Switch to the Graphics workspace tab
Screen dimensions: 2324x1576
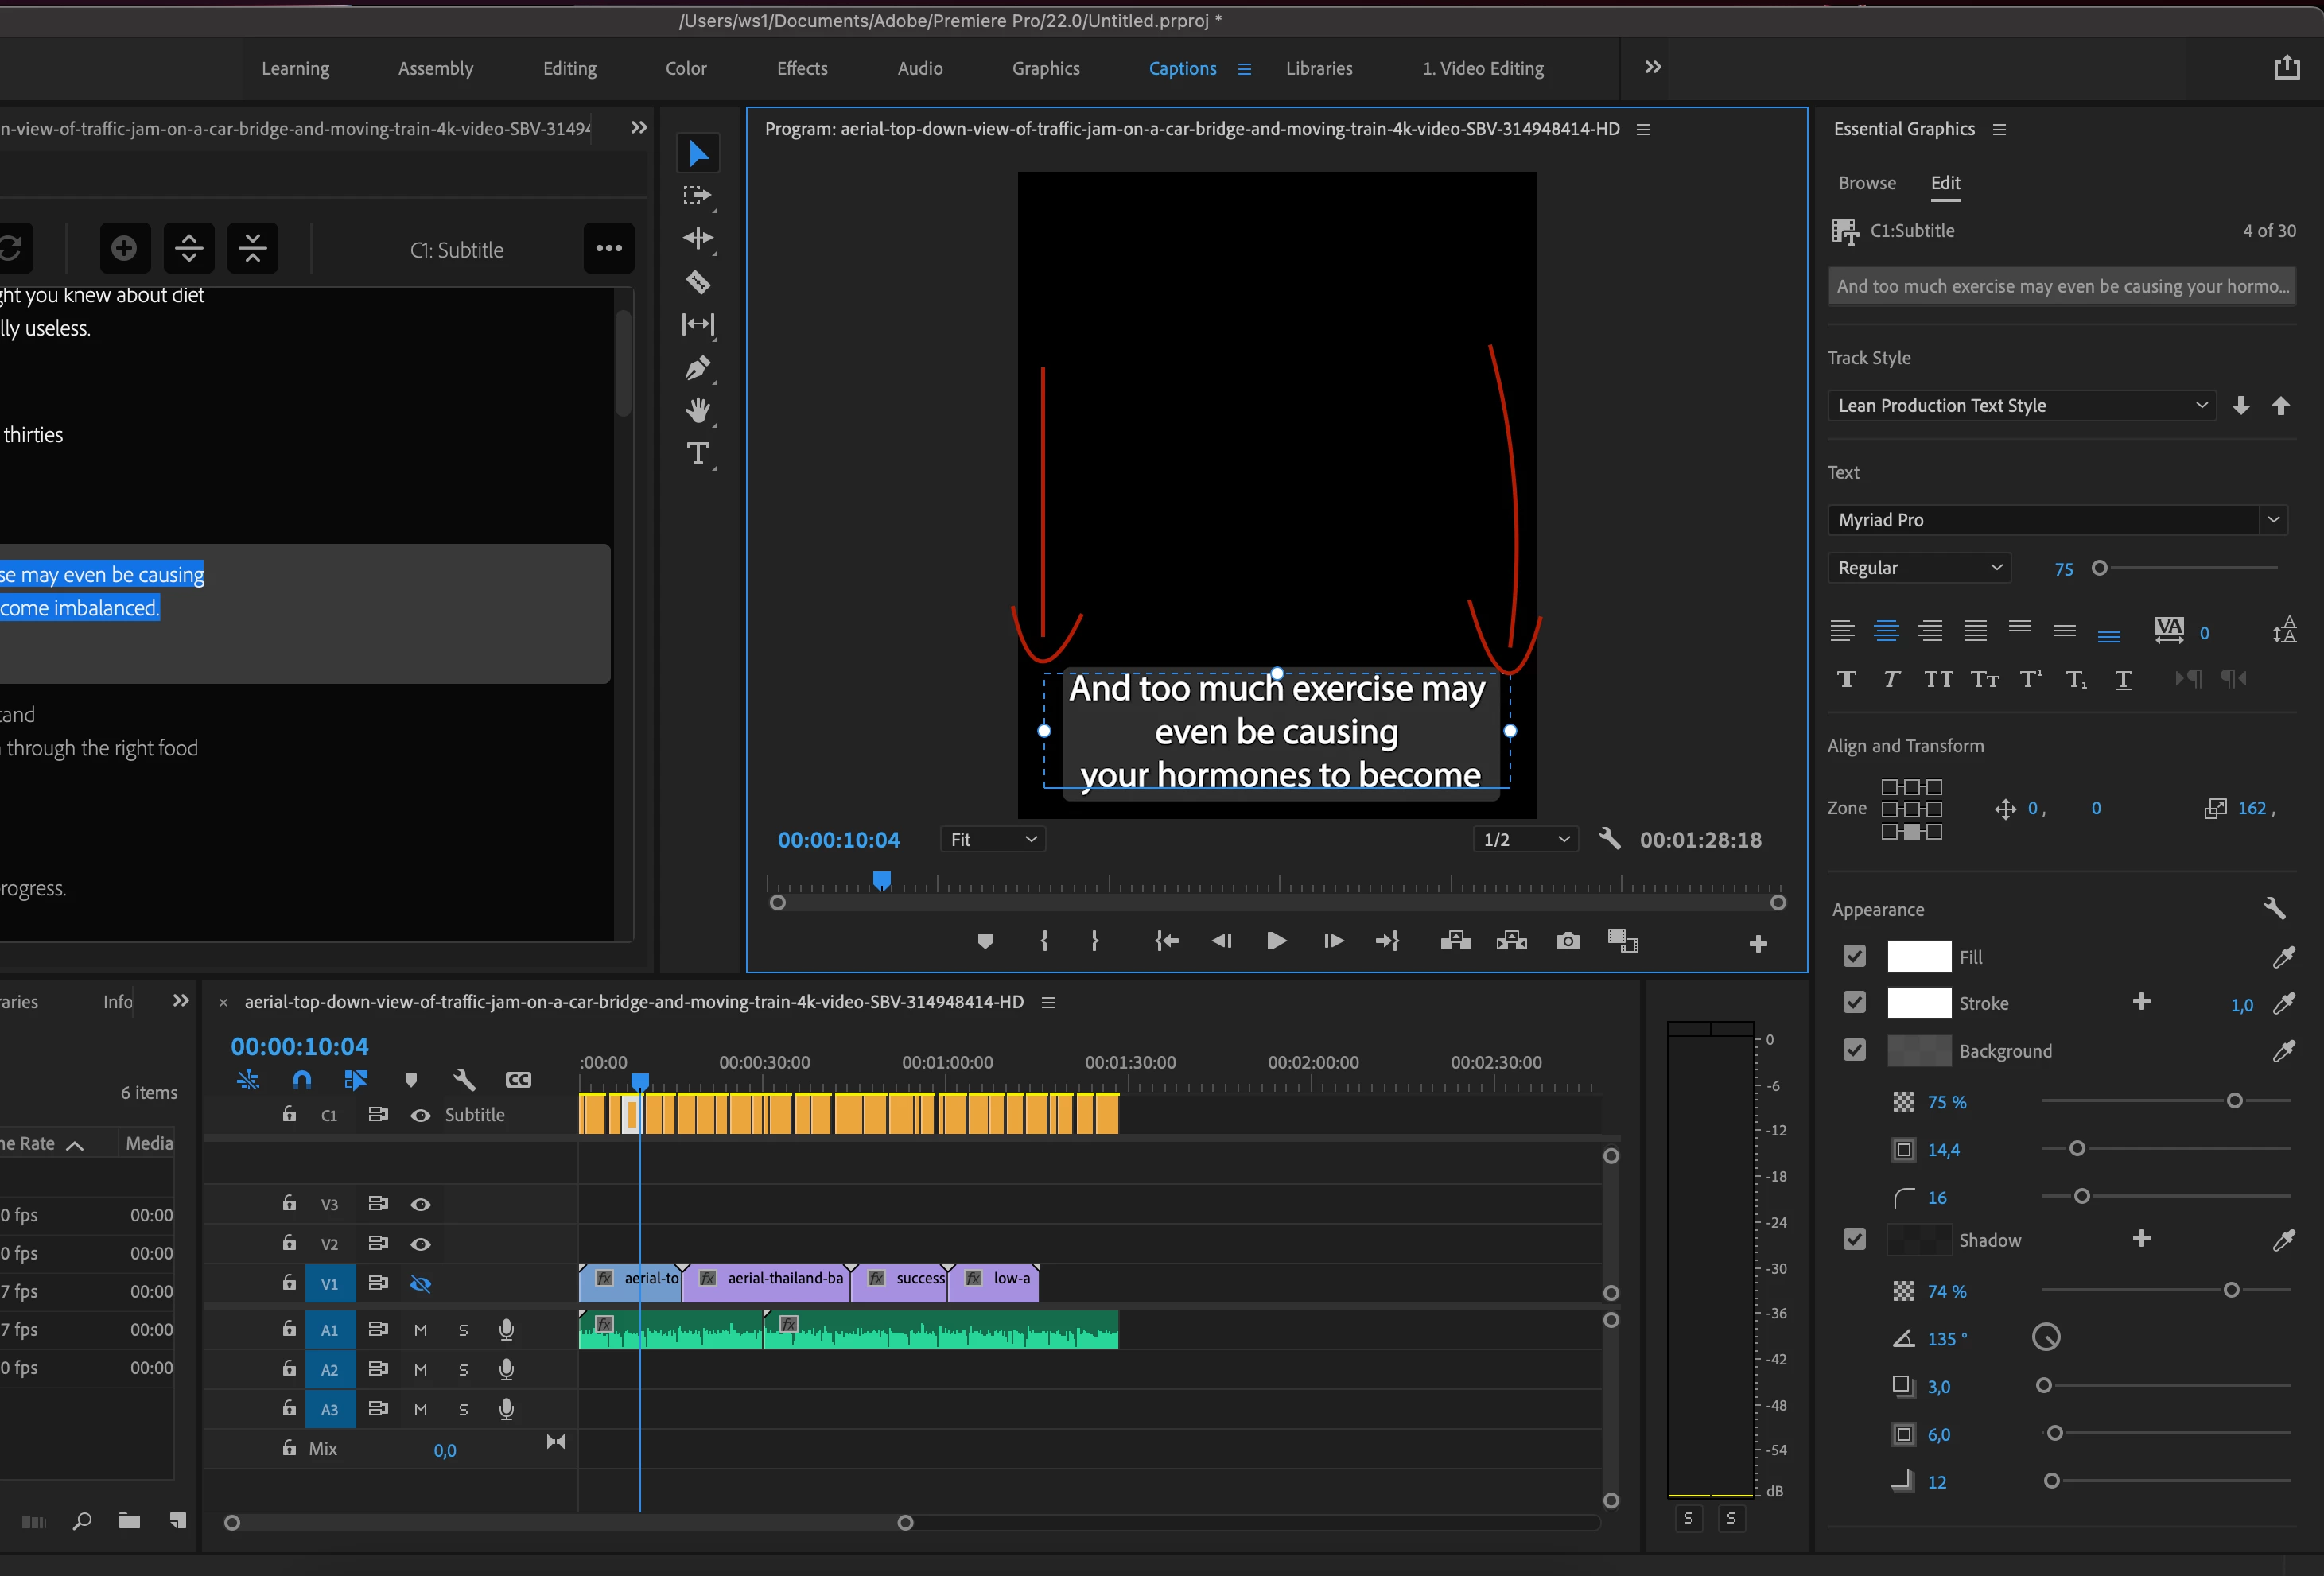click(1045, 68)
